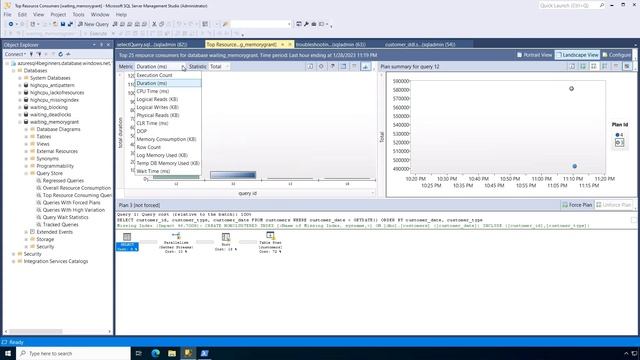Image resolution: width=640 pixels, height=360 pixels.
Task: Click the Force Plan button
Action: pyautogui.click(x=577, y=205)
